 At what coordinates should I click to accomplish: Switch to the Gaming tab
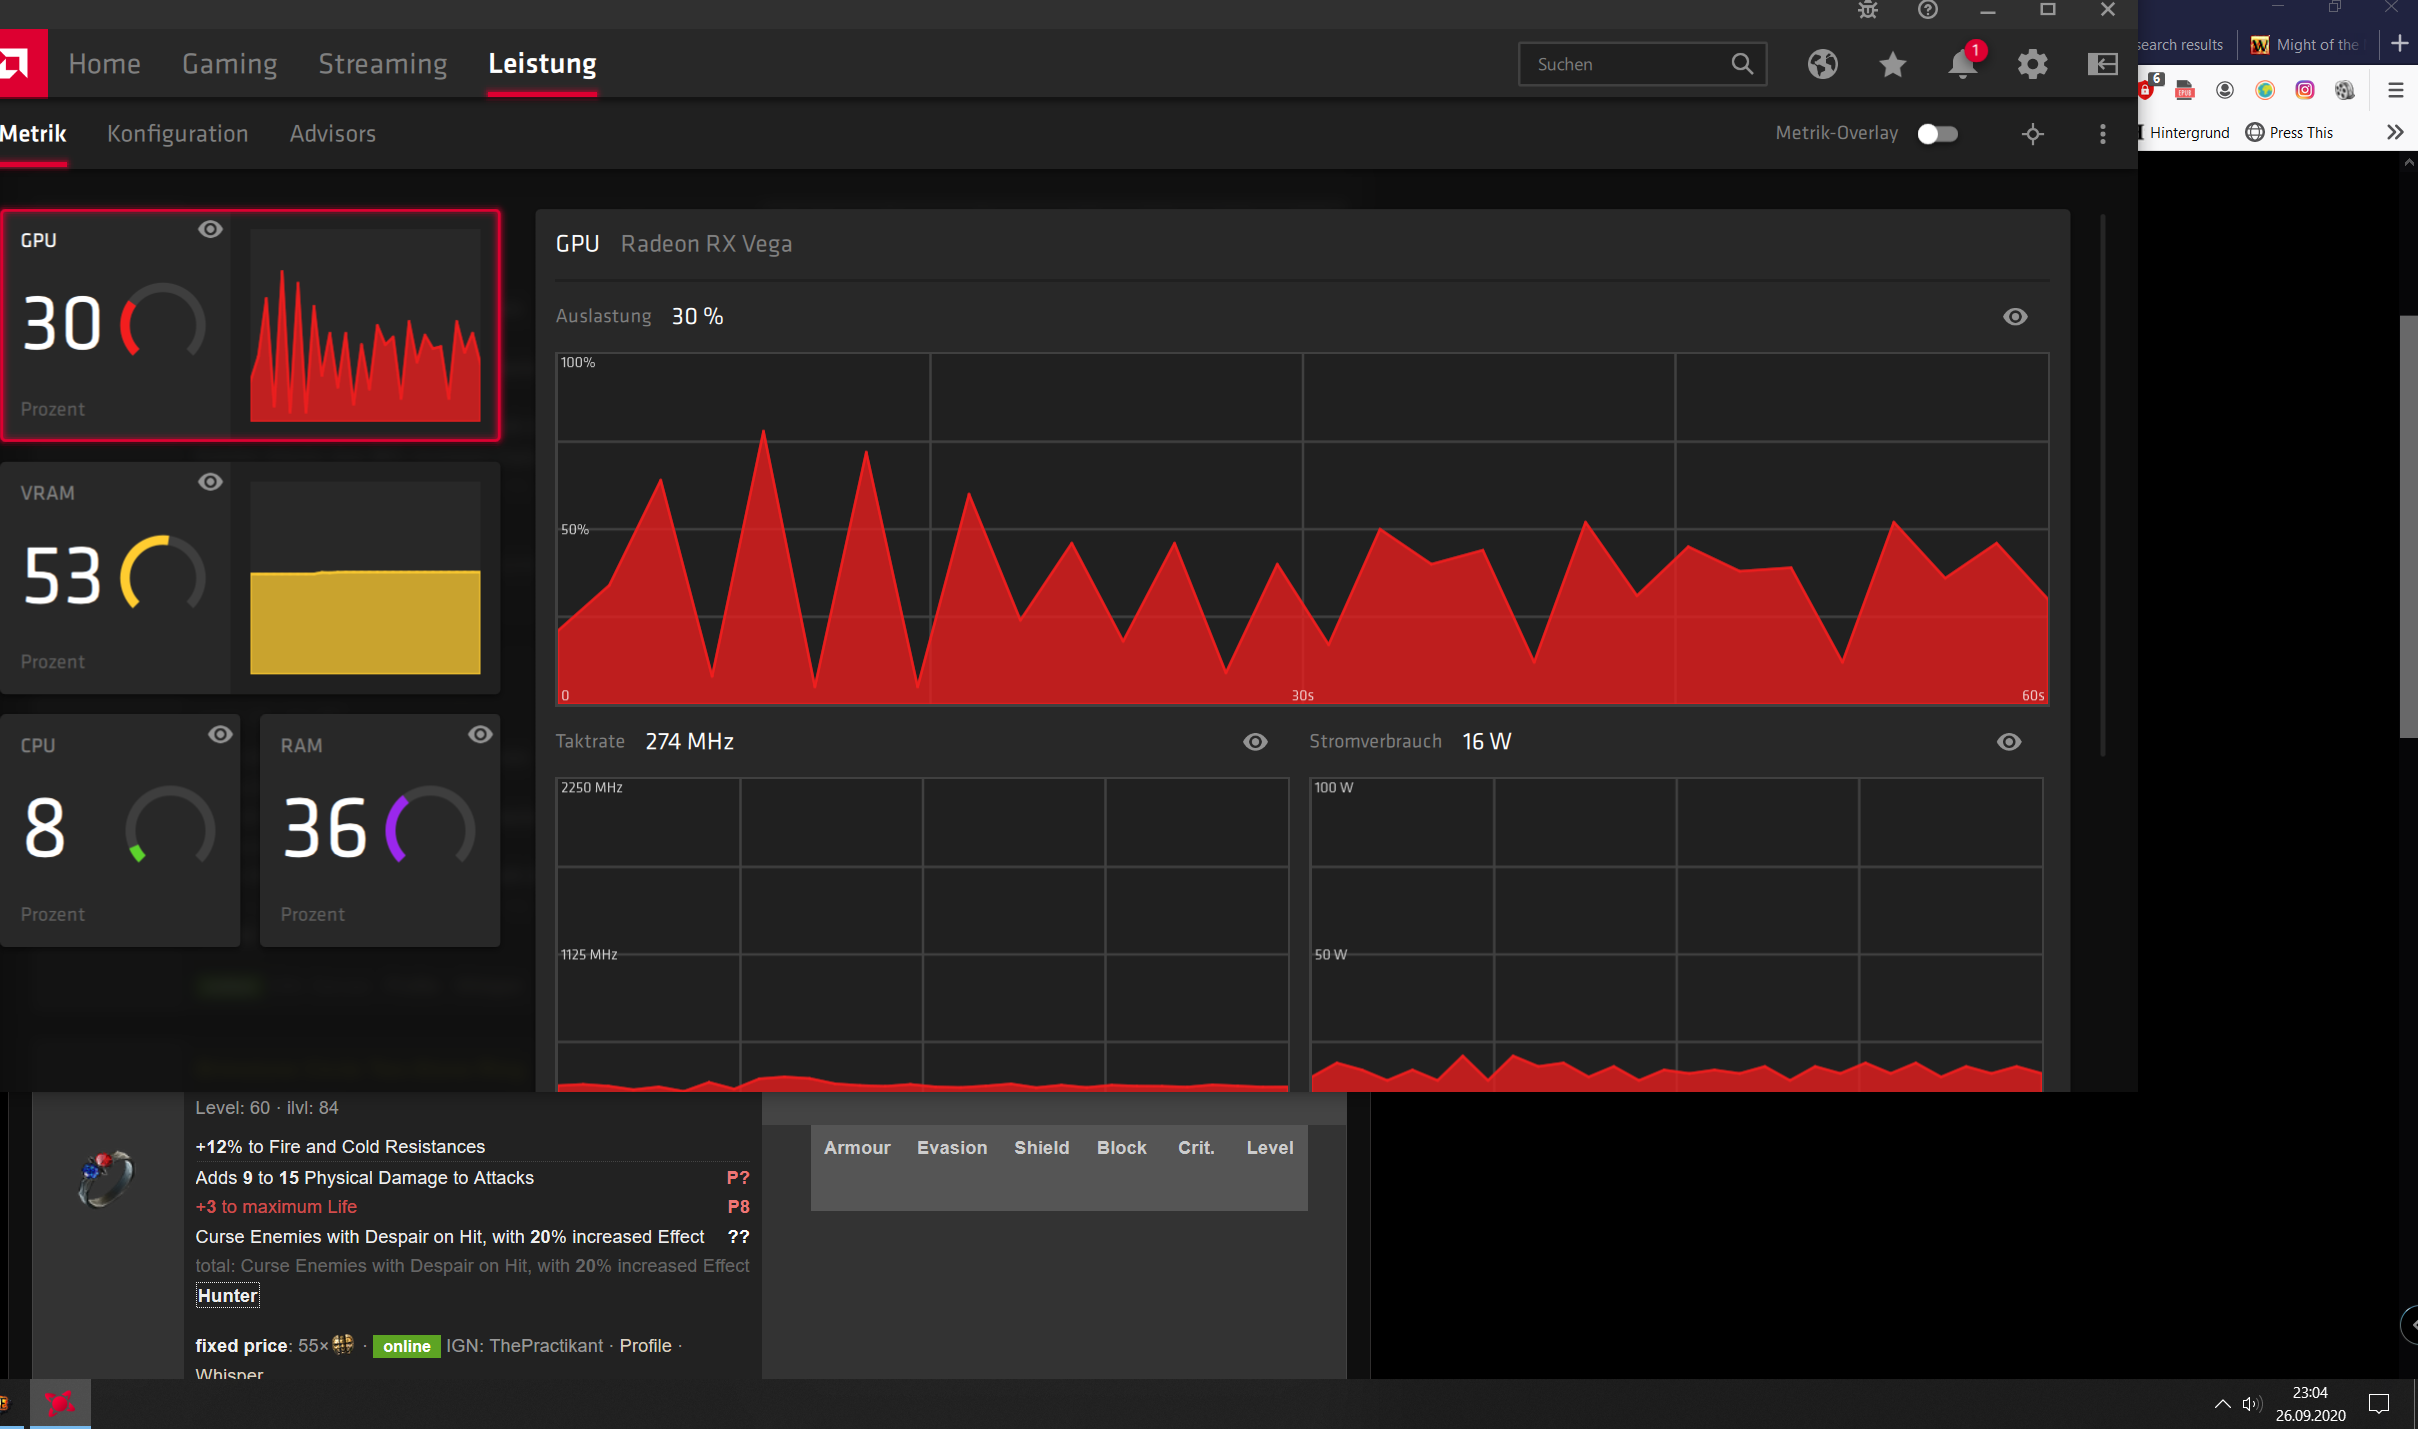[229, 64]
